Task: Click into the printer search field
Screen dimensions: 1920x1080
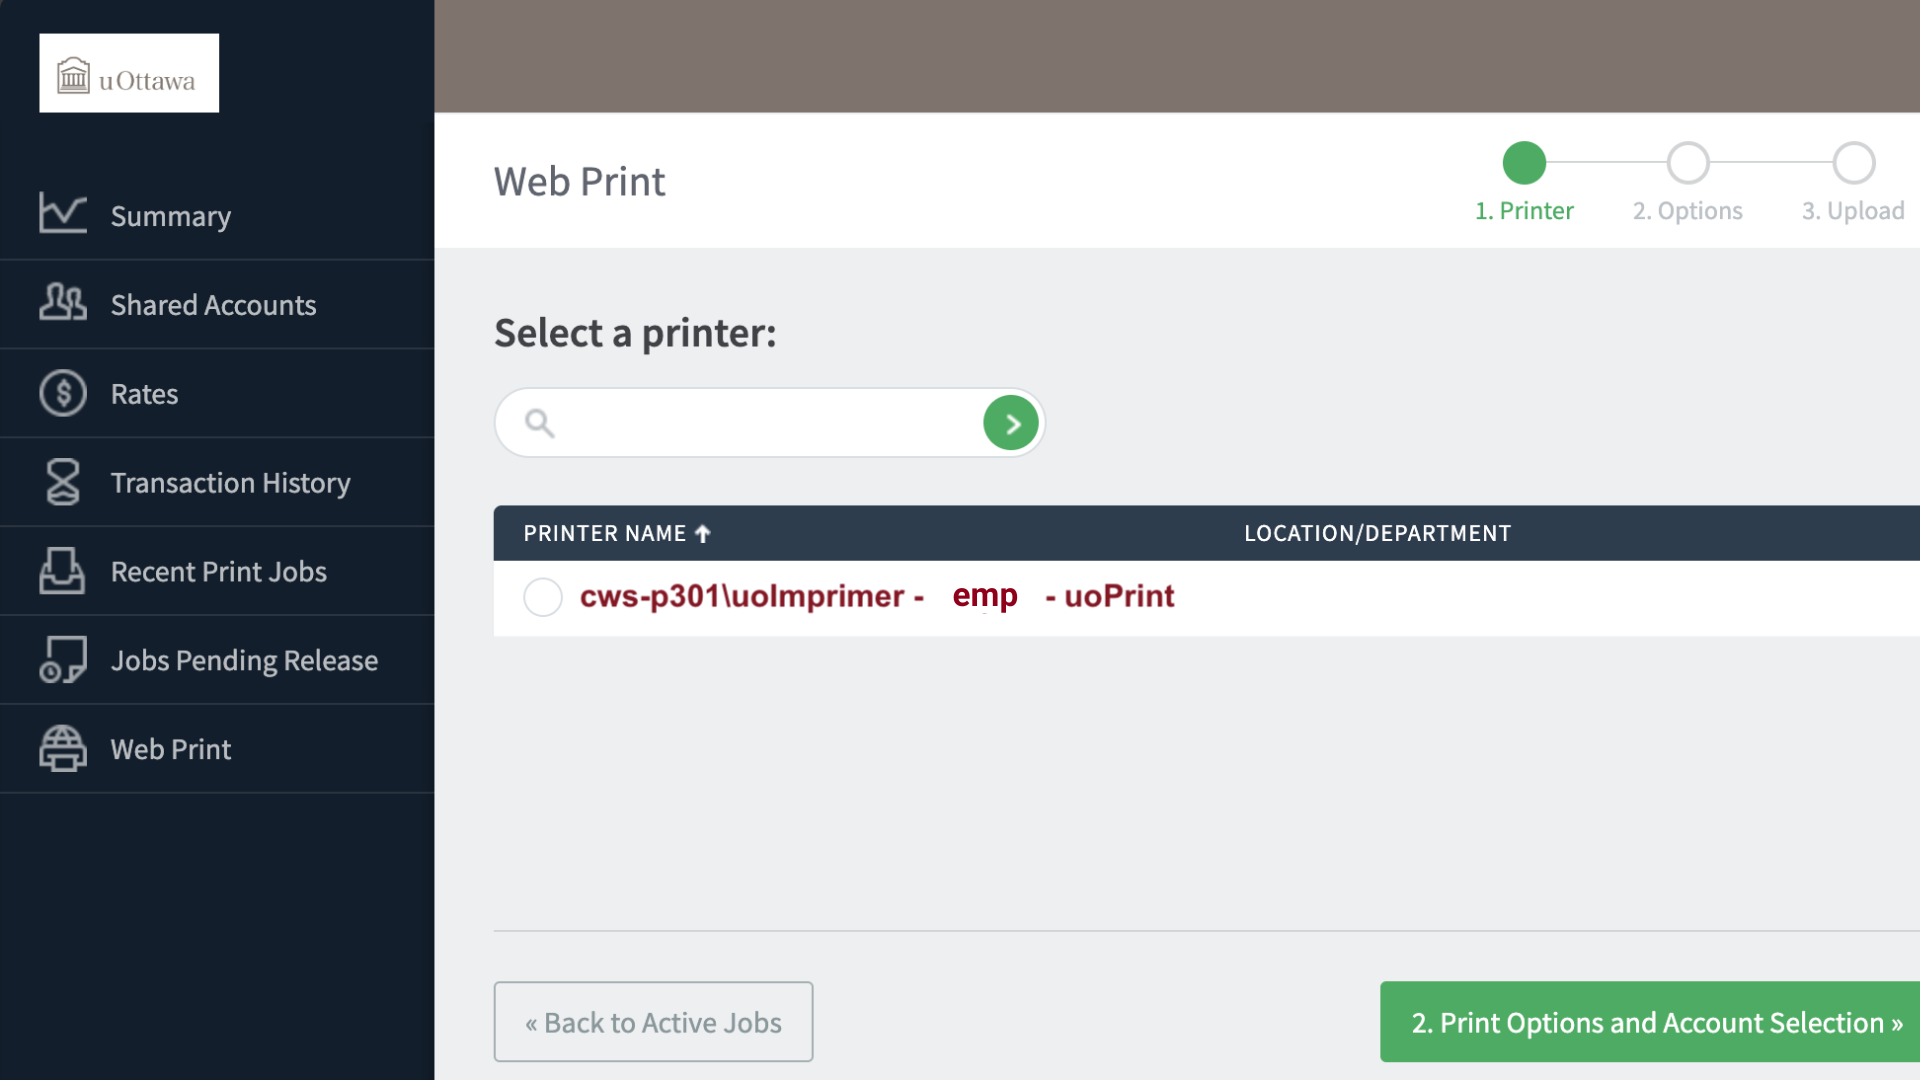Action: tap(768, 423)
